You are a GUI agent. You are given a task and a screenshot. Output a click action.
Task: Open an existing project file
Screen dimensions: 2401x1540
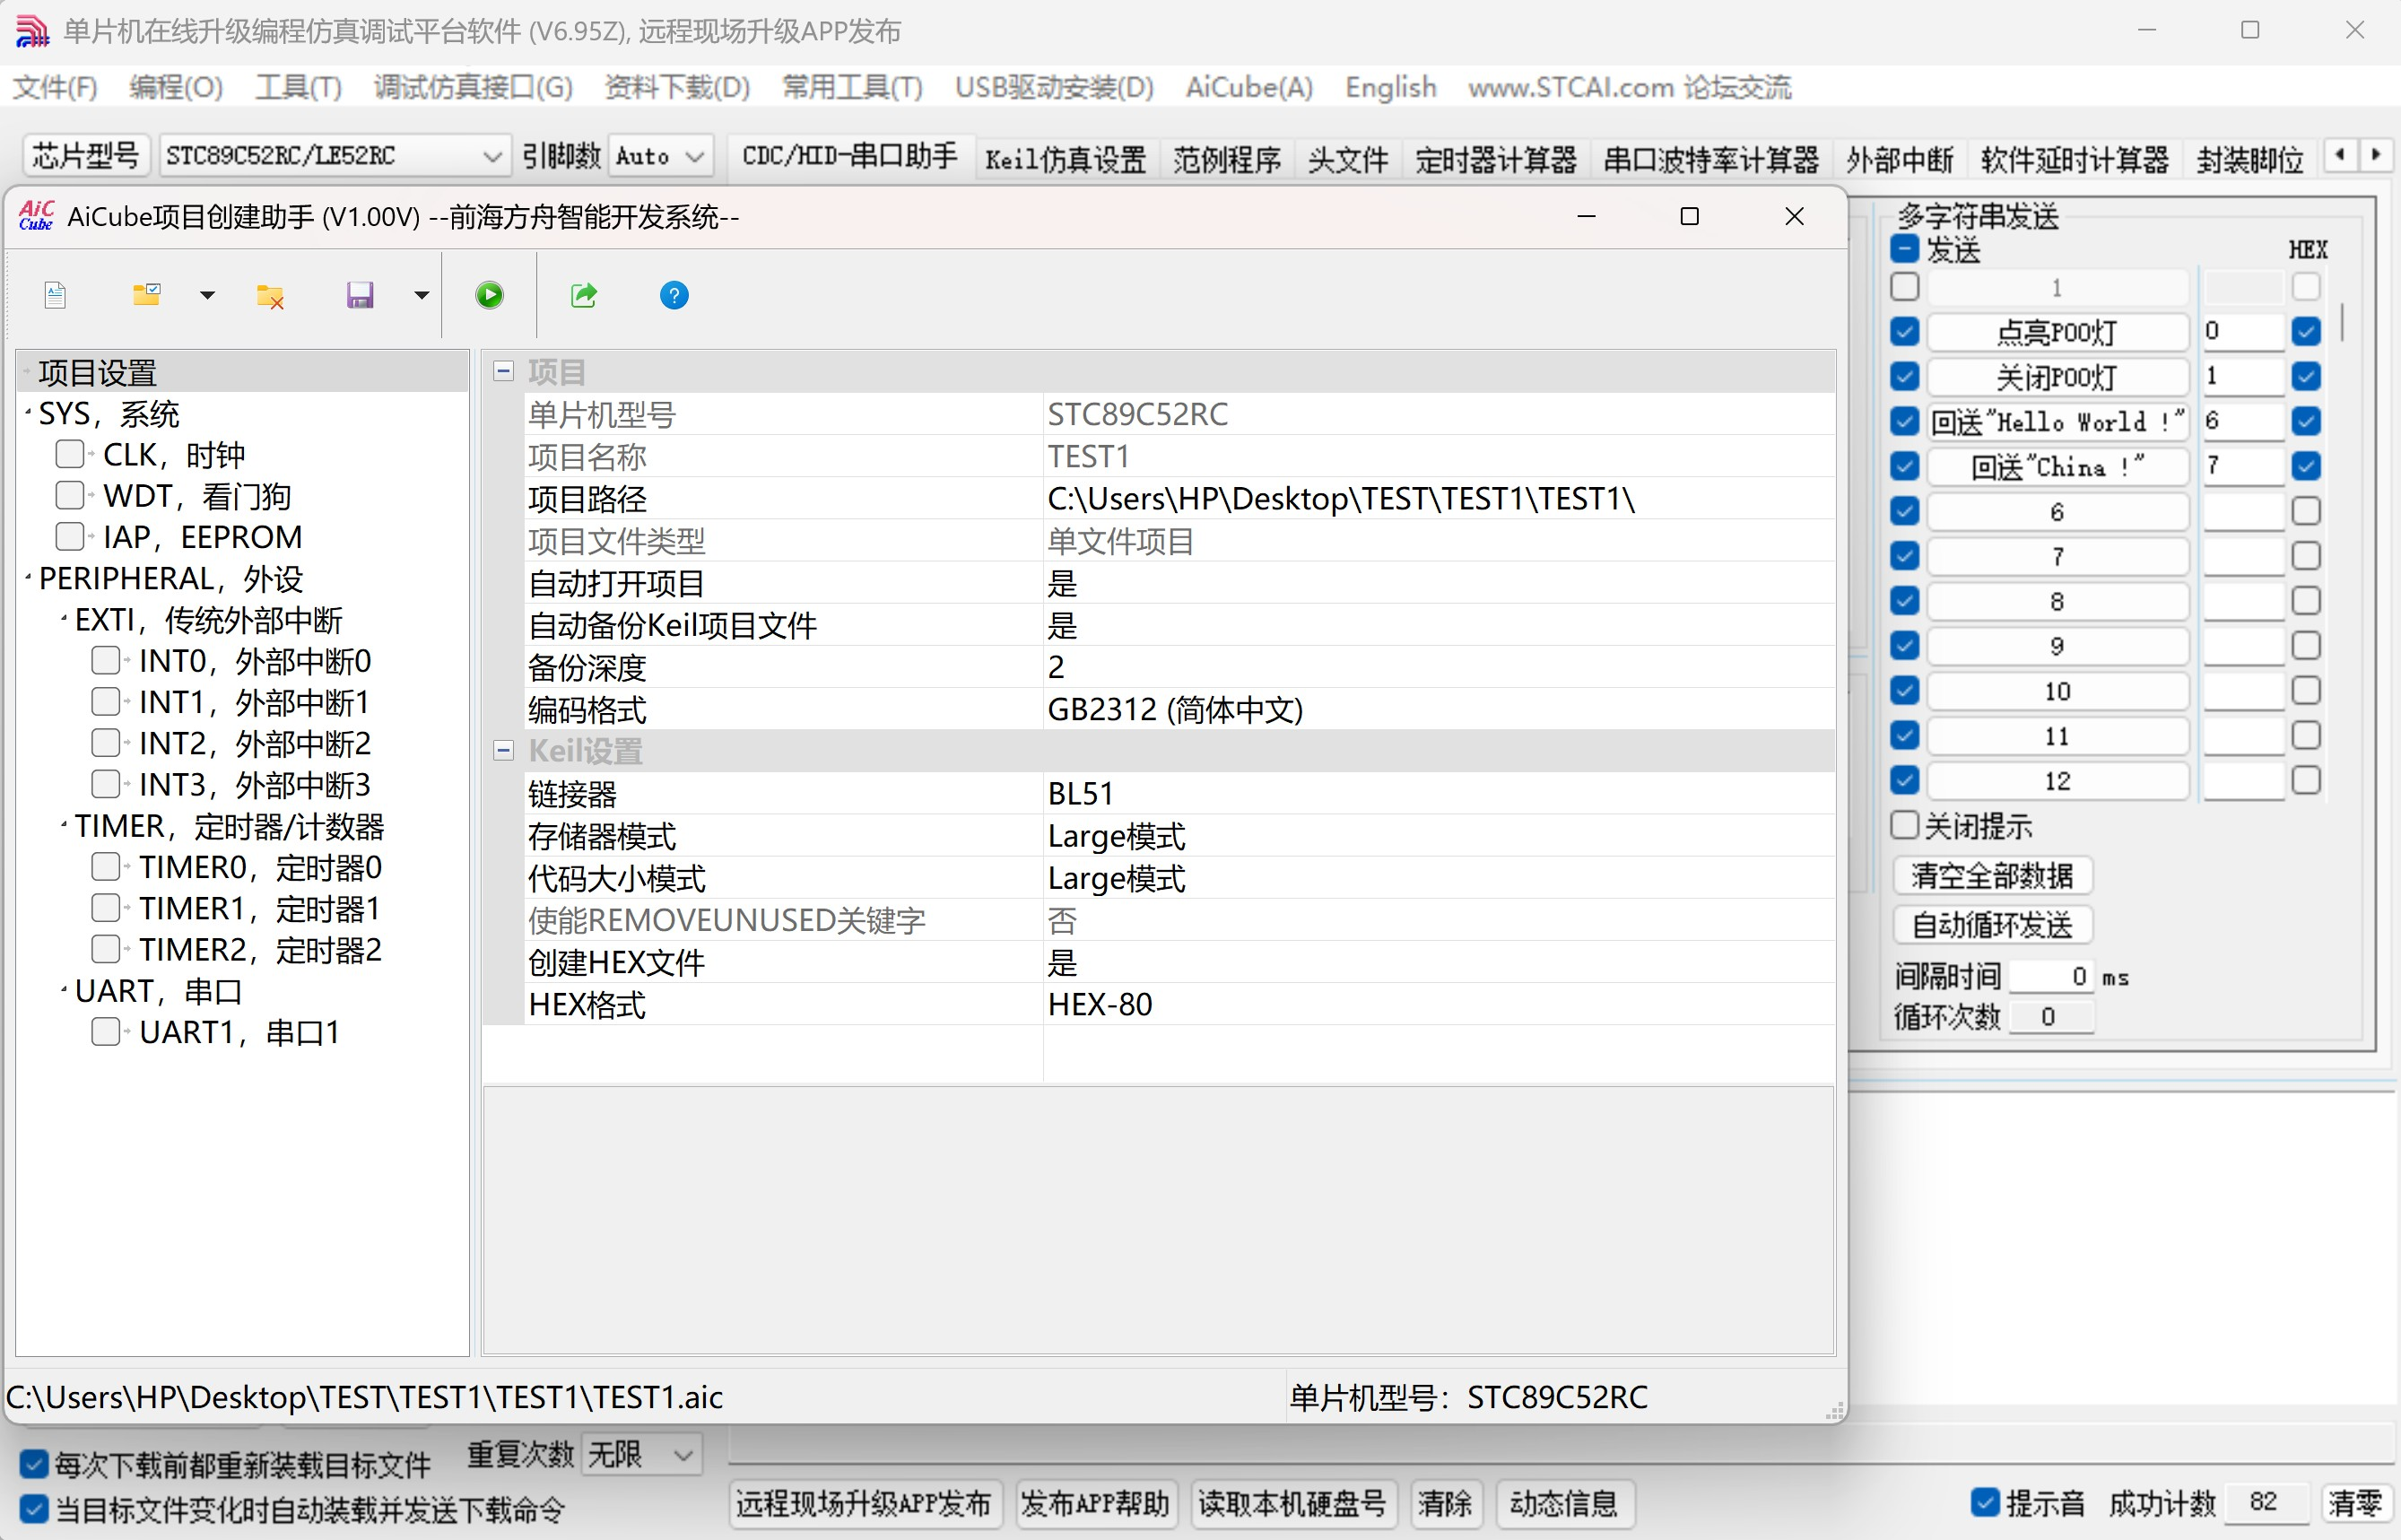pyautogui.click(x=147, y=294)
